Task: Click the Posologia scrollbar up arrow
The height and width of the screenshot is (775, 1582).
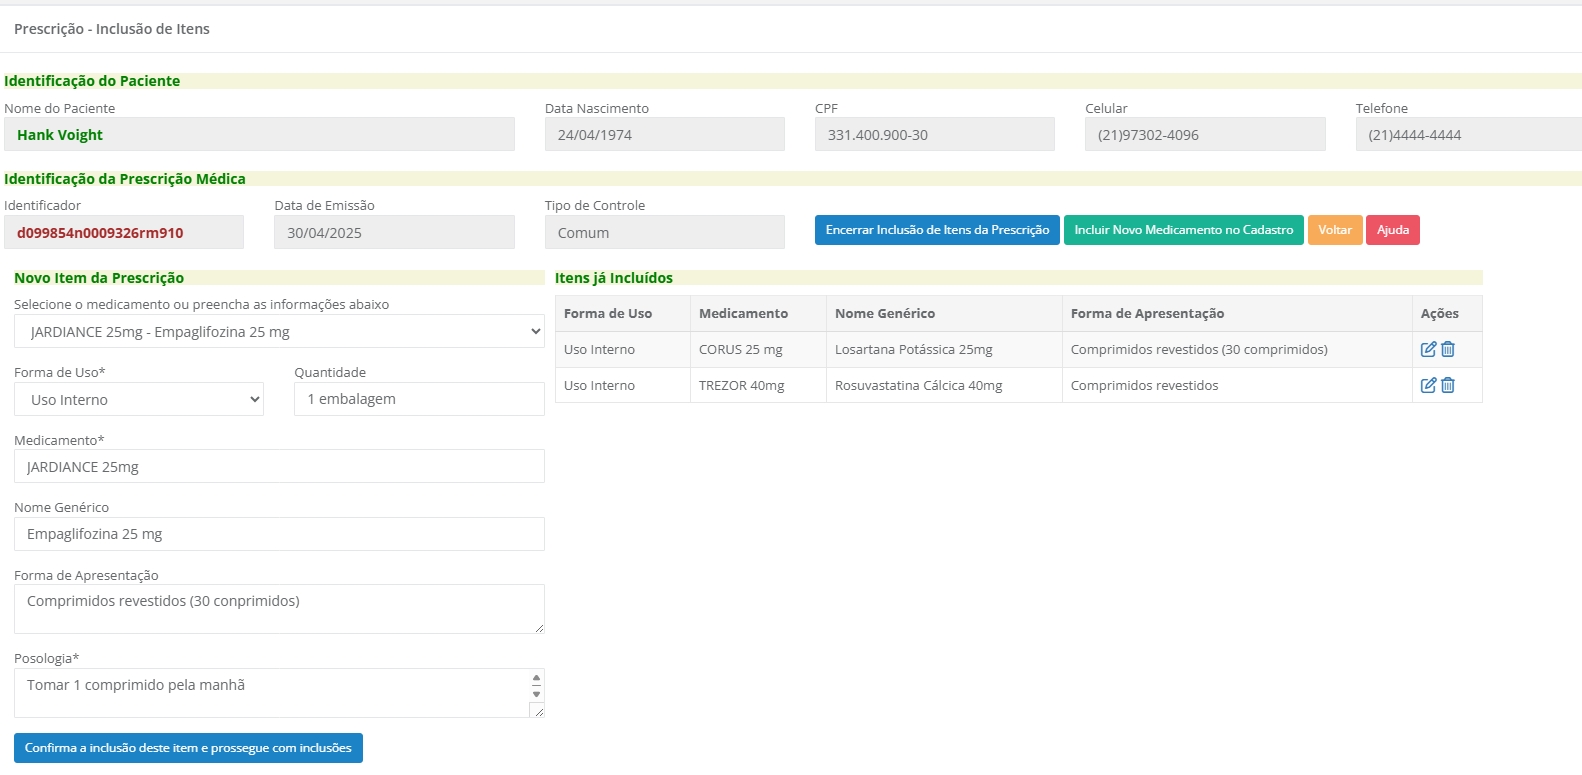Action: [536, 678]
